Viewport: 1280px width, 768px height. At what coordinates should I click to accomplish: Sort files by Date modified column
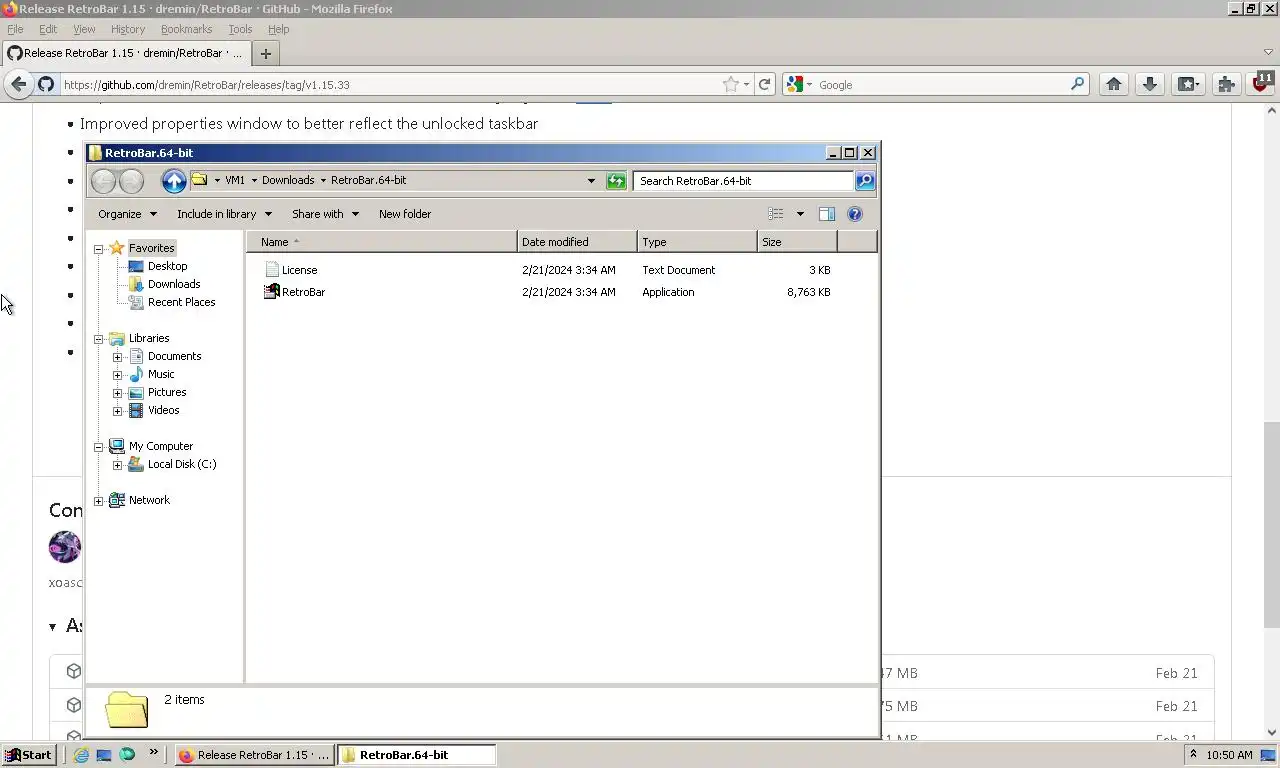[x=577, y=242]
